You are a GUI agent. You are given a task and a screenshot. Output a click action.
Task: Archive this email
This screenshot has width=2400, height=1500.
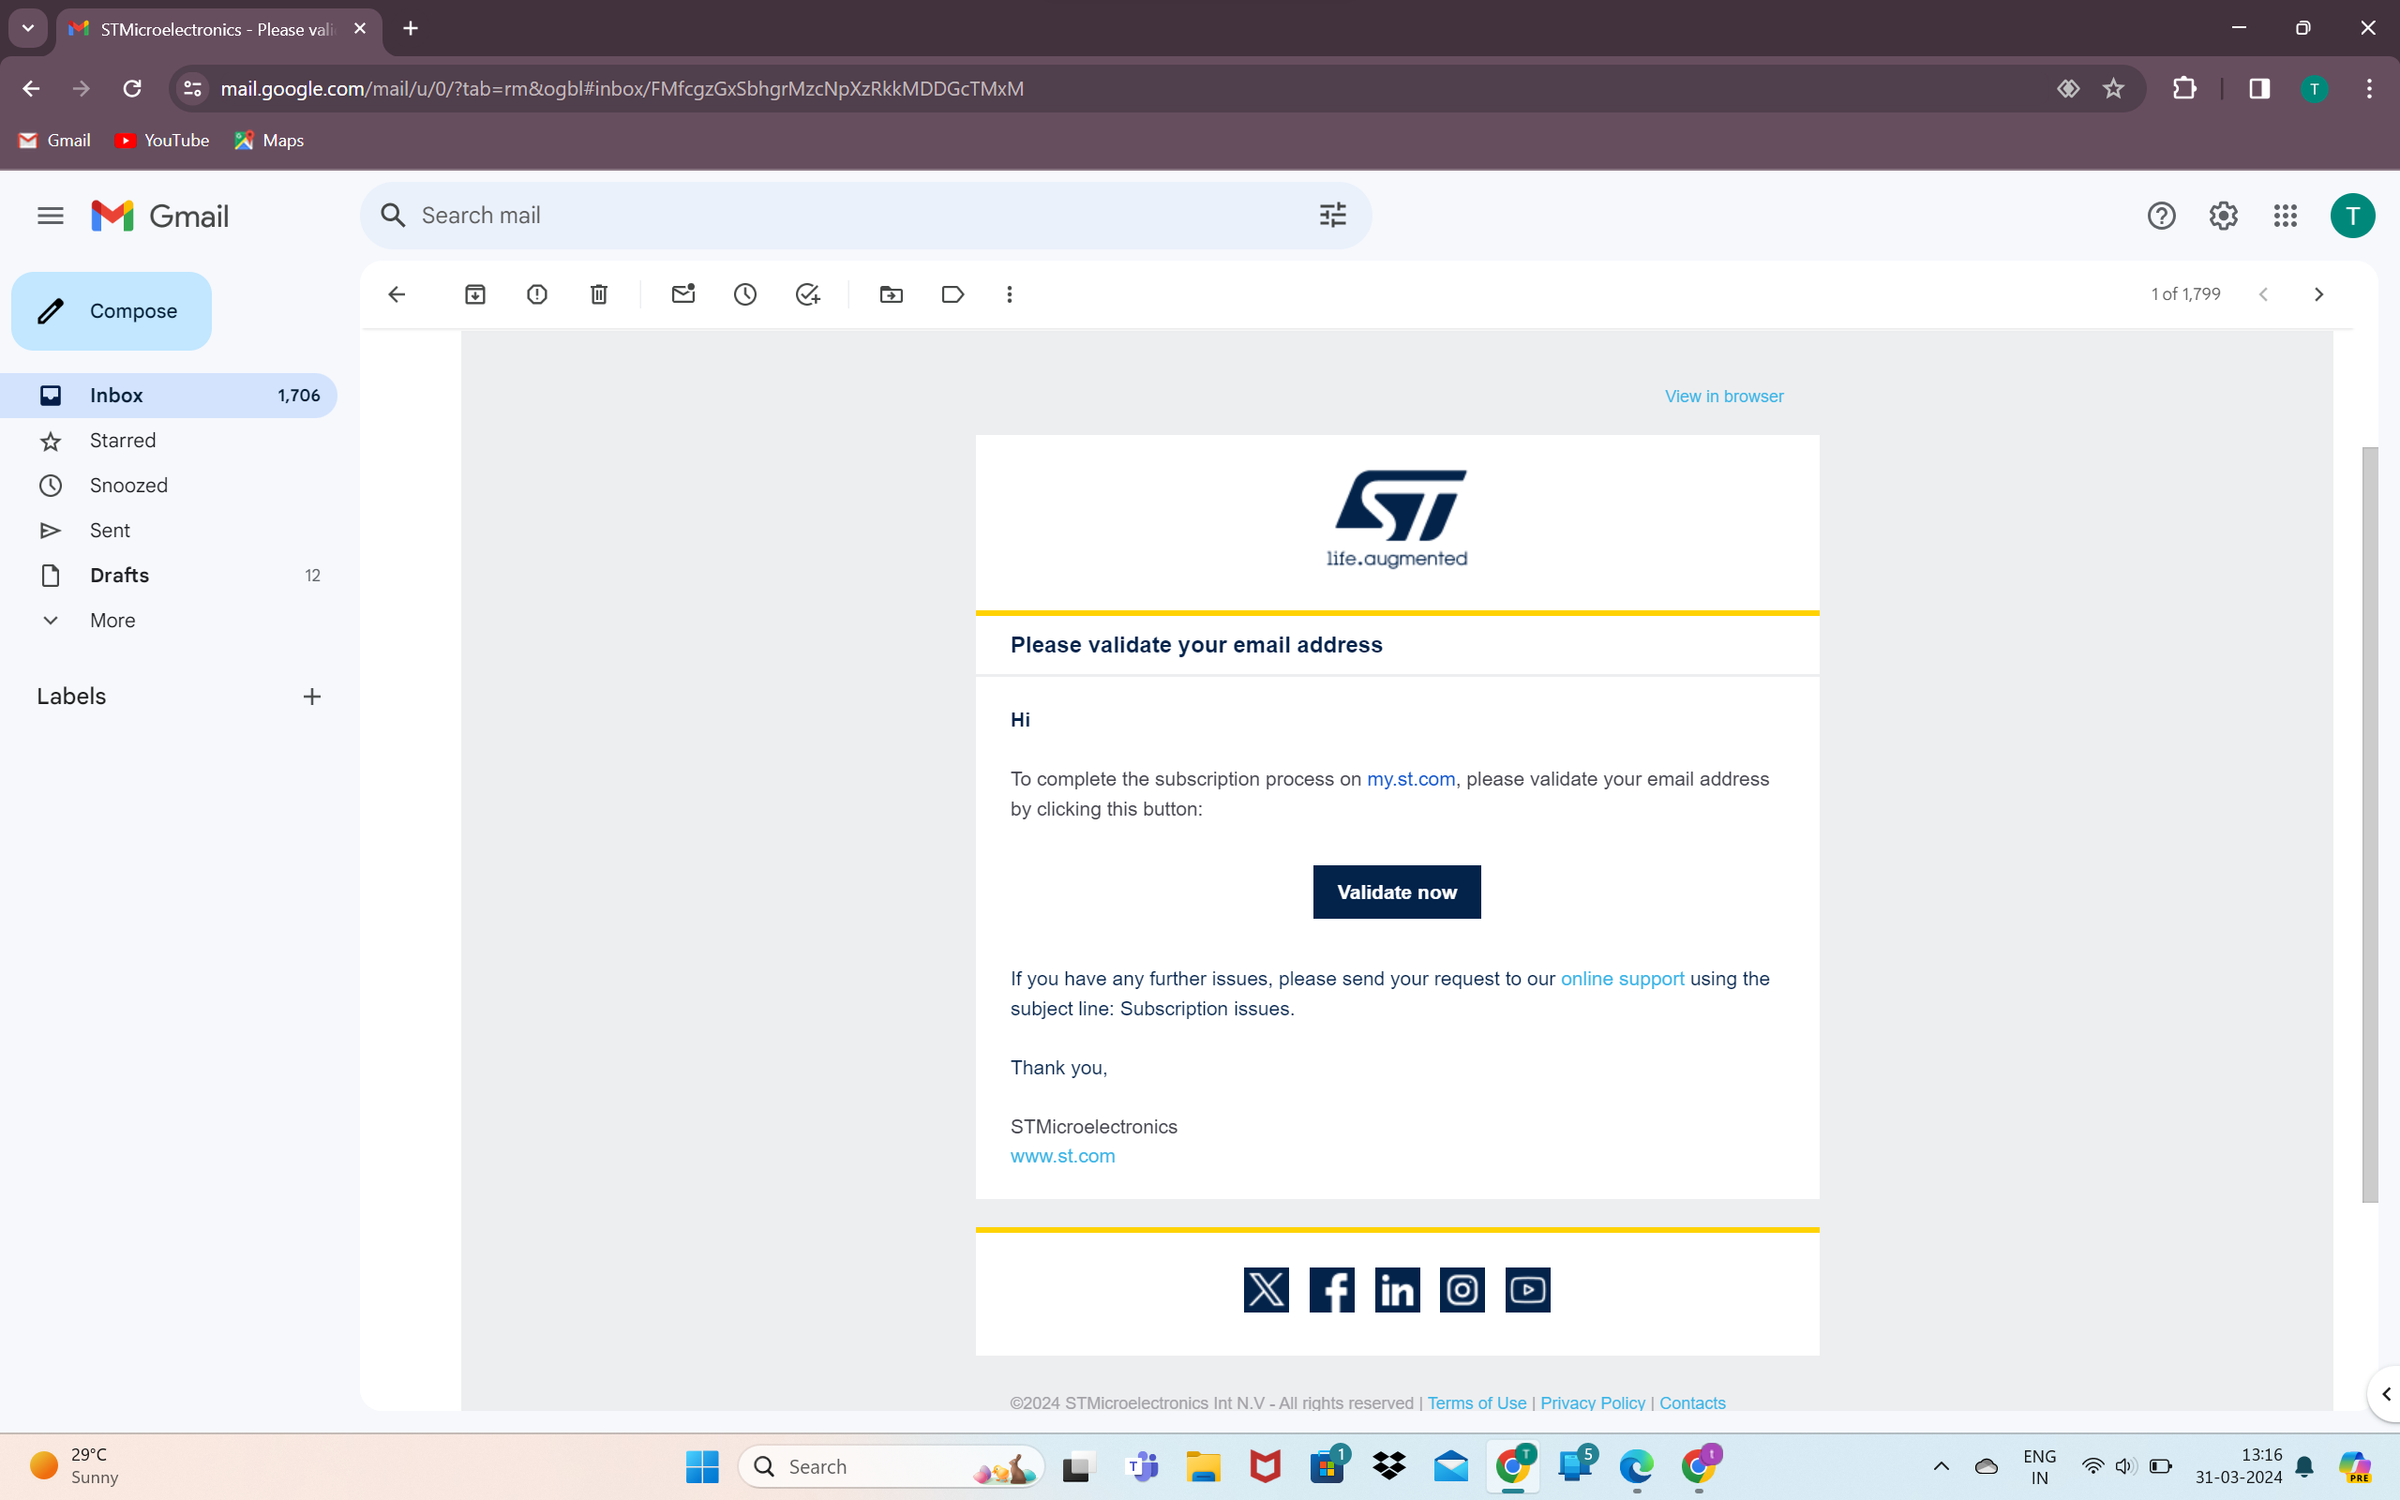[475, 294]
